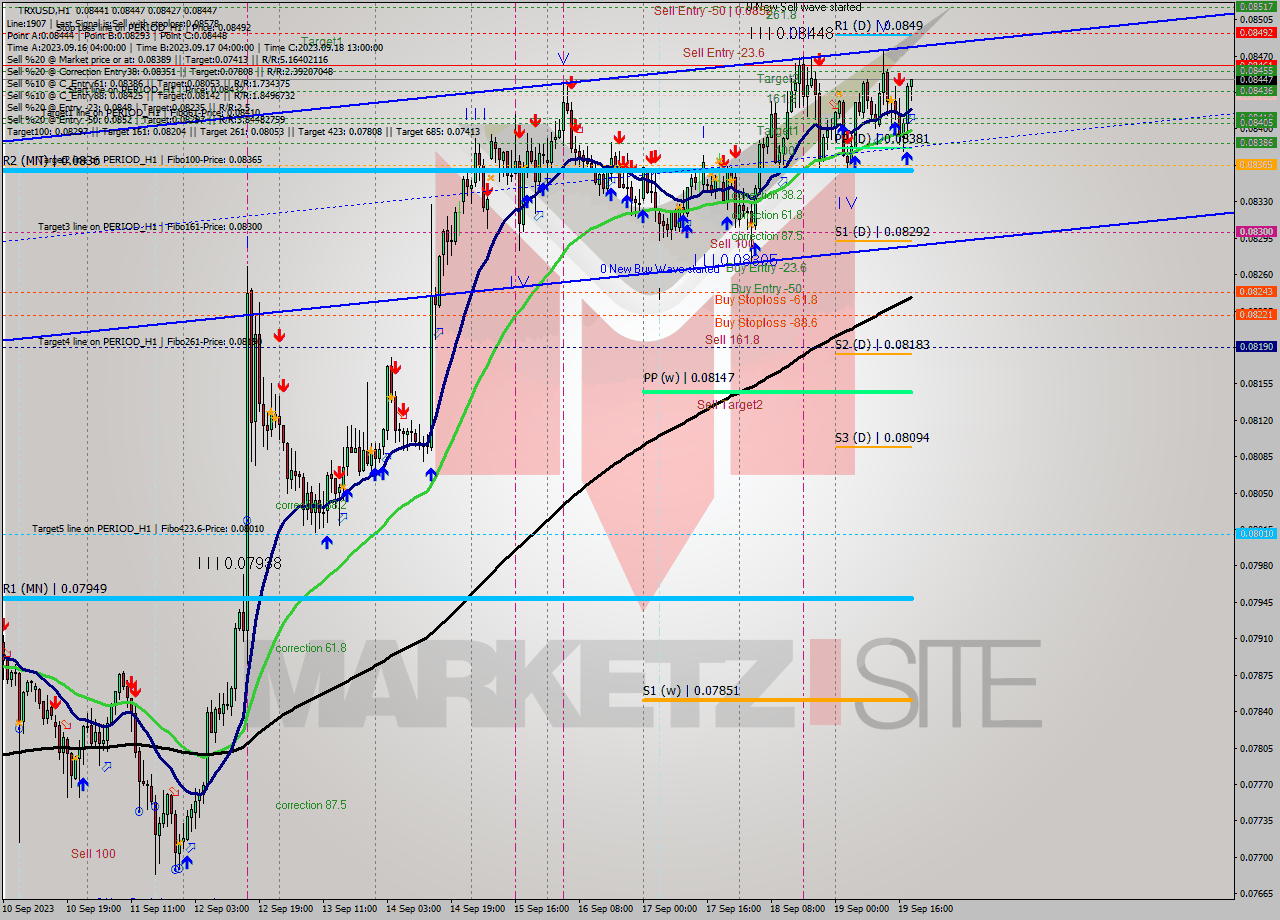This screenshot has height=920, width=1280.
Task: Click the 'Buy Stoploss -61.8' label
Action: (x=766, y=300)
